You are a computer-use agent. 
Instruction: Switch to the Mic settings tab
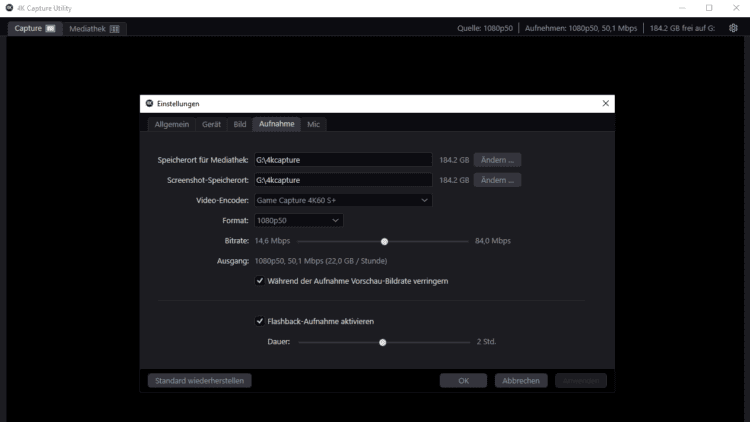(x=314, y=124)
